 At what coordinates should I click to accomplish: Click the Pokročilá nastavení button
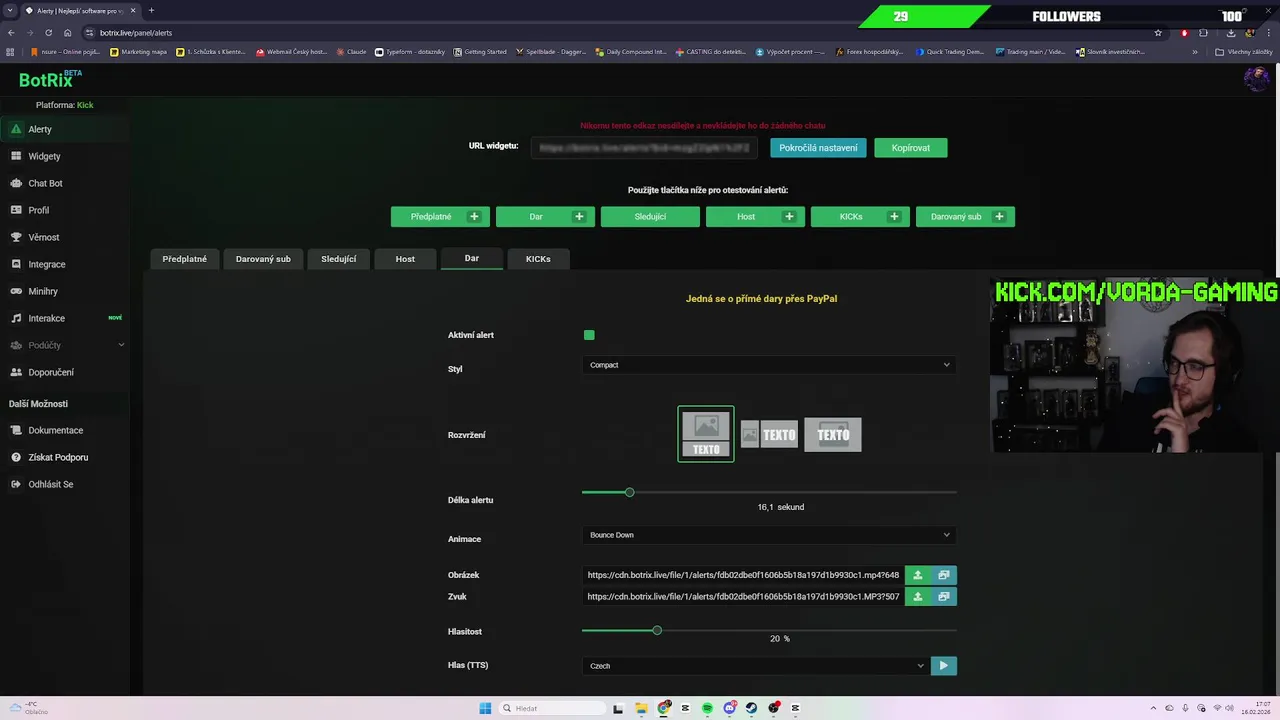pos(818,148)
